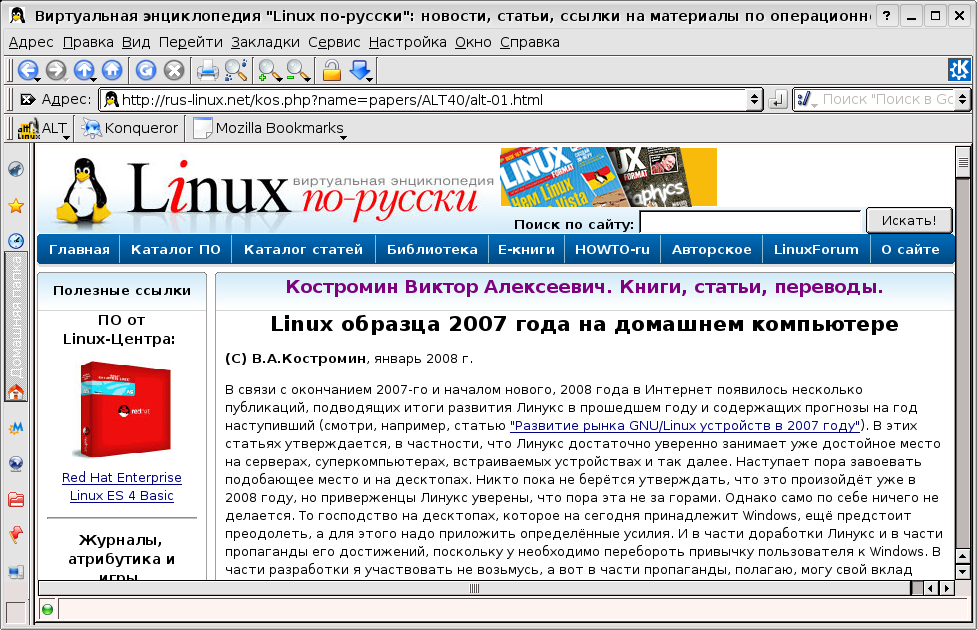The width and height of the screenshot is (977, 630).
Task: Open the О сайте site tab
Action: (910, 249)
